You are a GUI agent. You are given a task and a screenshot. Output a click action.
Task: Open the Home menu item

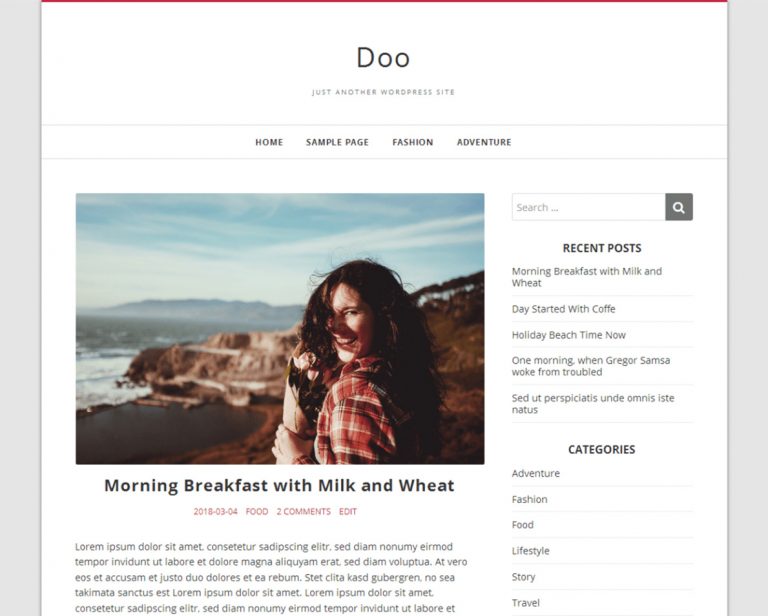[269, 142]
